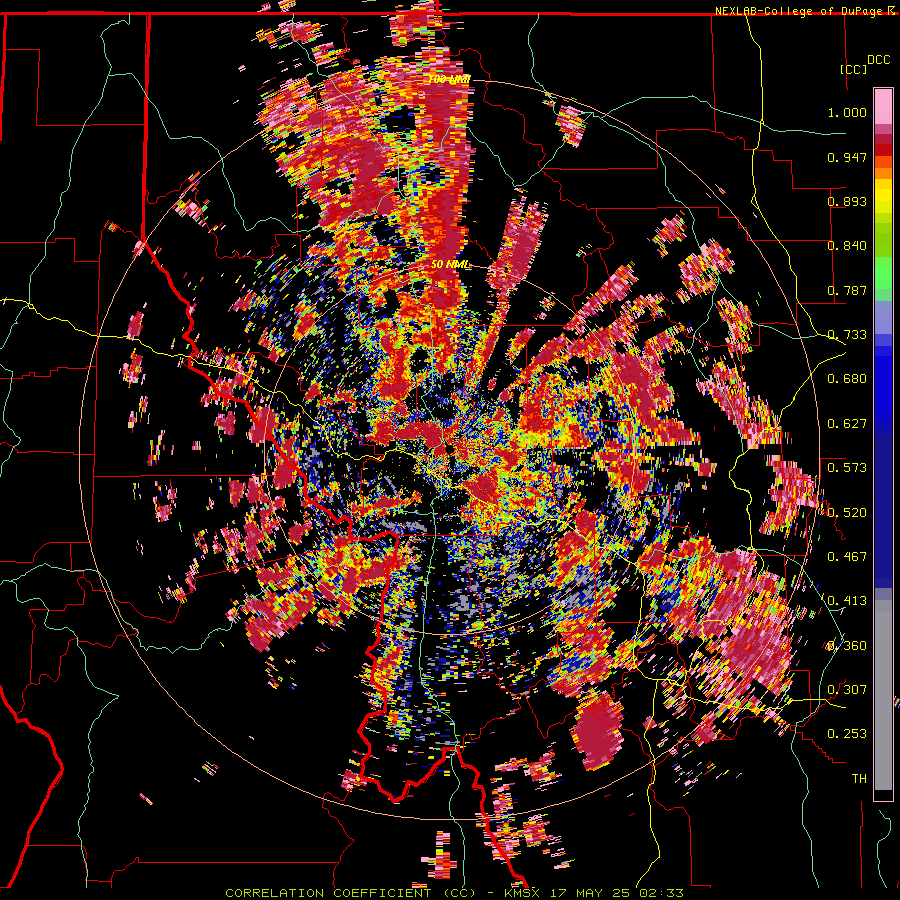Select the 0.947 scale value
900x900 pixels.
847,157
